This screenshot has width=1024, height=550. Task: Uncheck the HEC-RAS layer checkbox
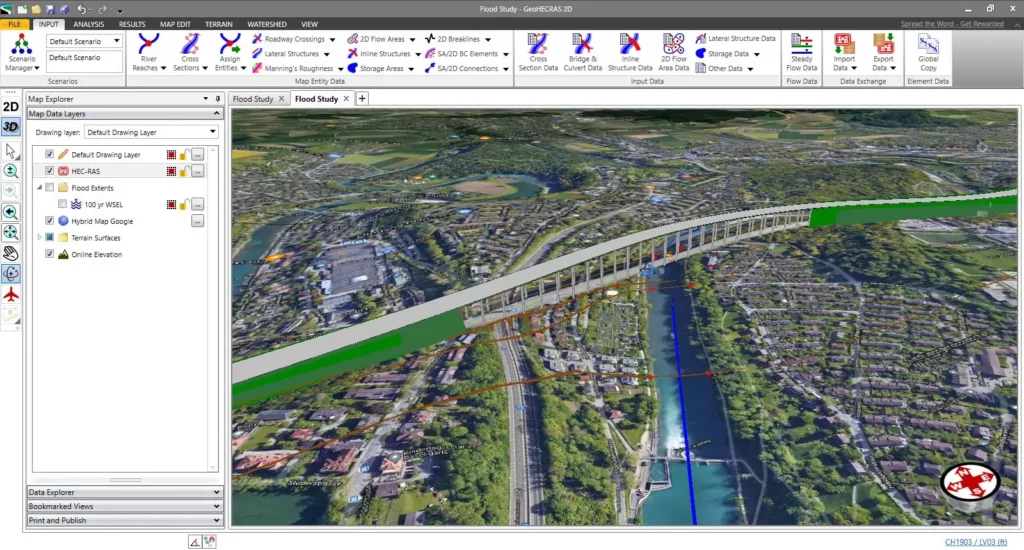[x=50, y=171]
